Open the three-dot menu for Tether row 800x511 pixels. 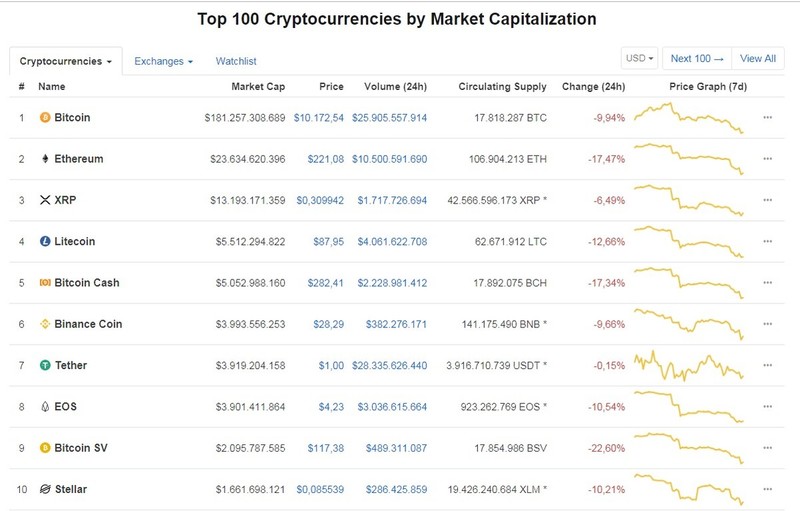[x=767, y=366]
